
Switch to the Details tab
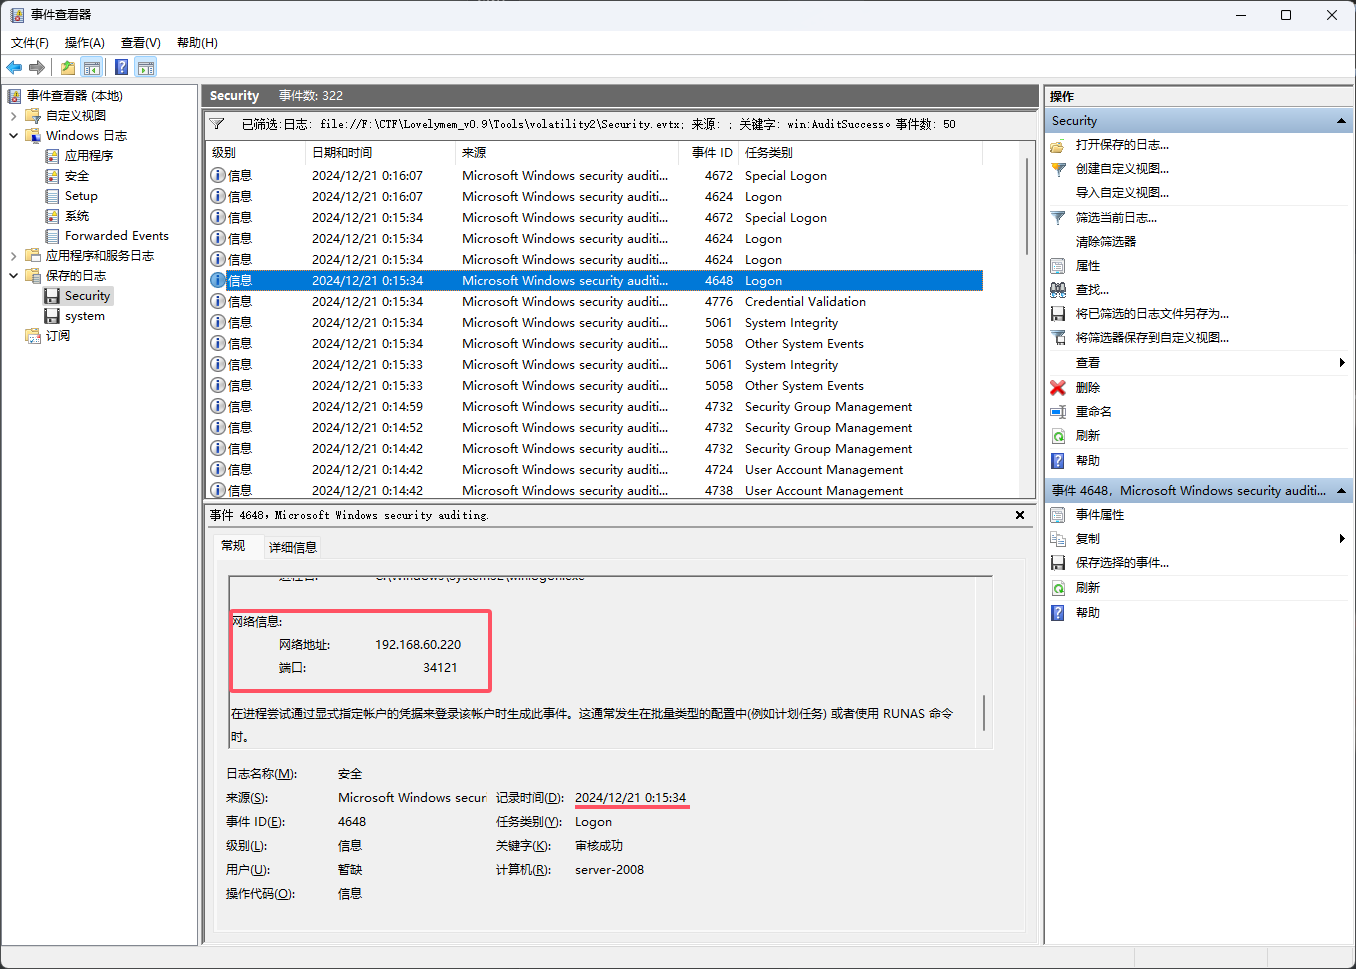point(292,547)
